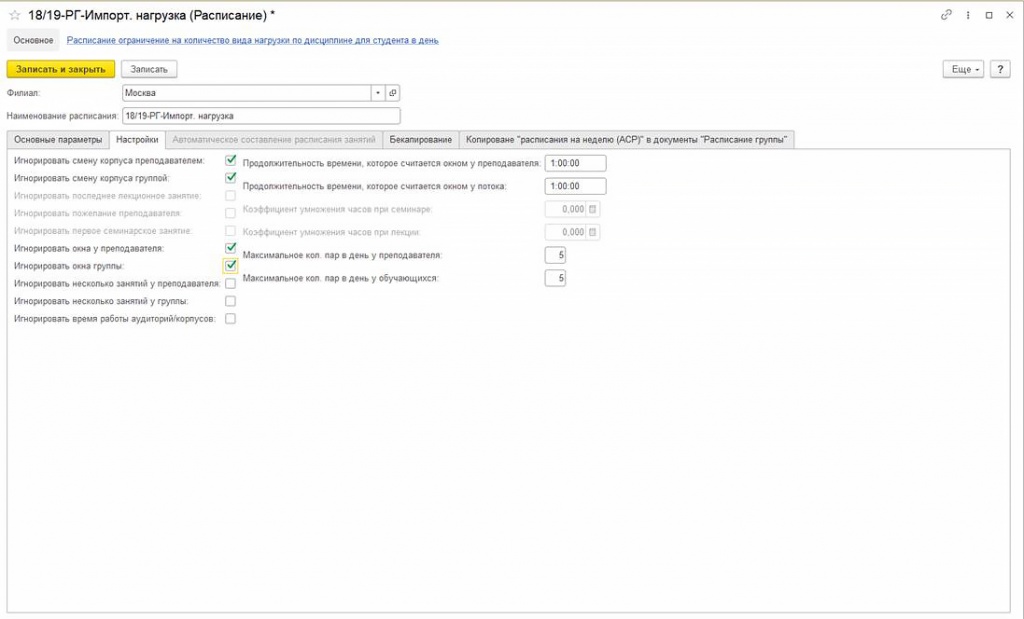Image resolution: width=1024 pixels, height=619 pixels.
Task: Uncheck Игнорировать смену корпуса преподавателем
Action: 231,160
